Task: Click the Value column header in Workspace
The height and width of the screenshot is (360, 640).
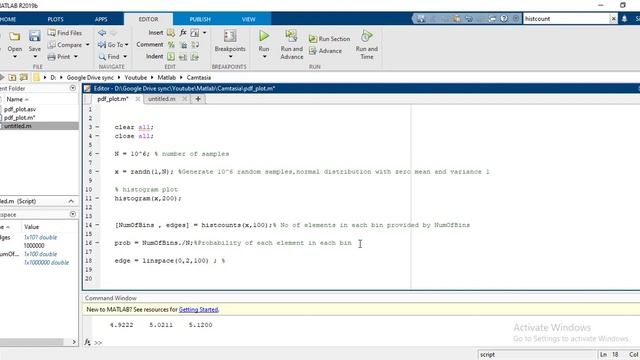Action: pos(31,227)
